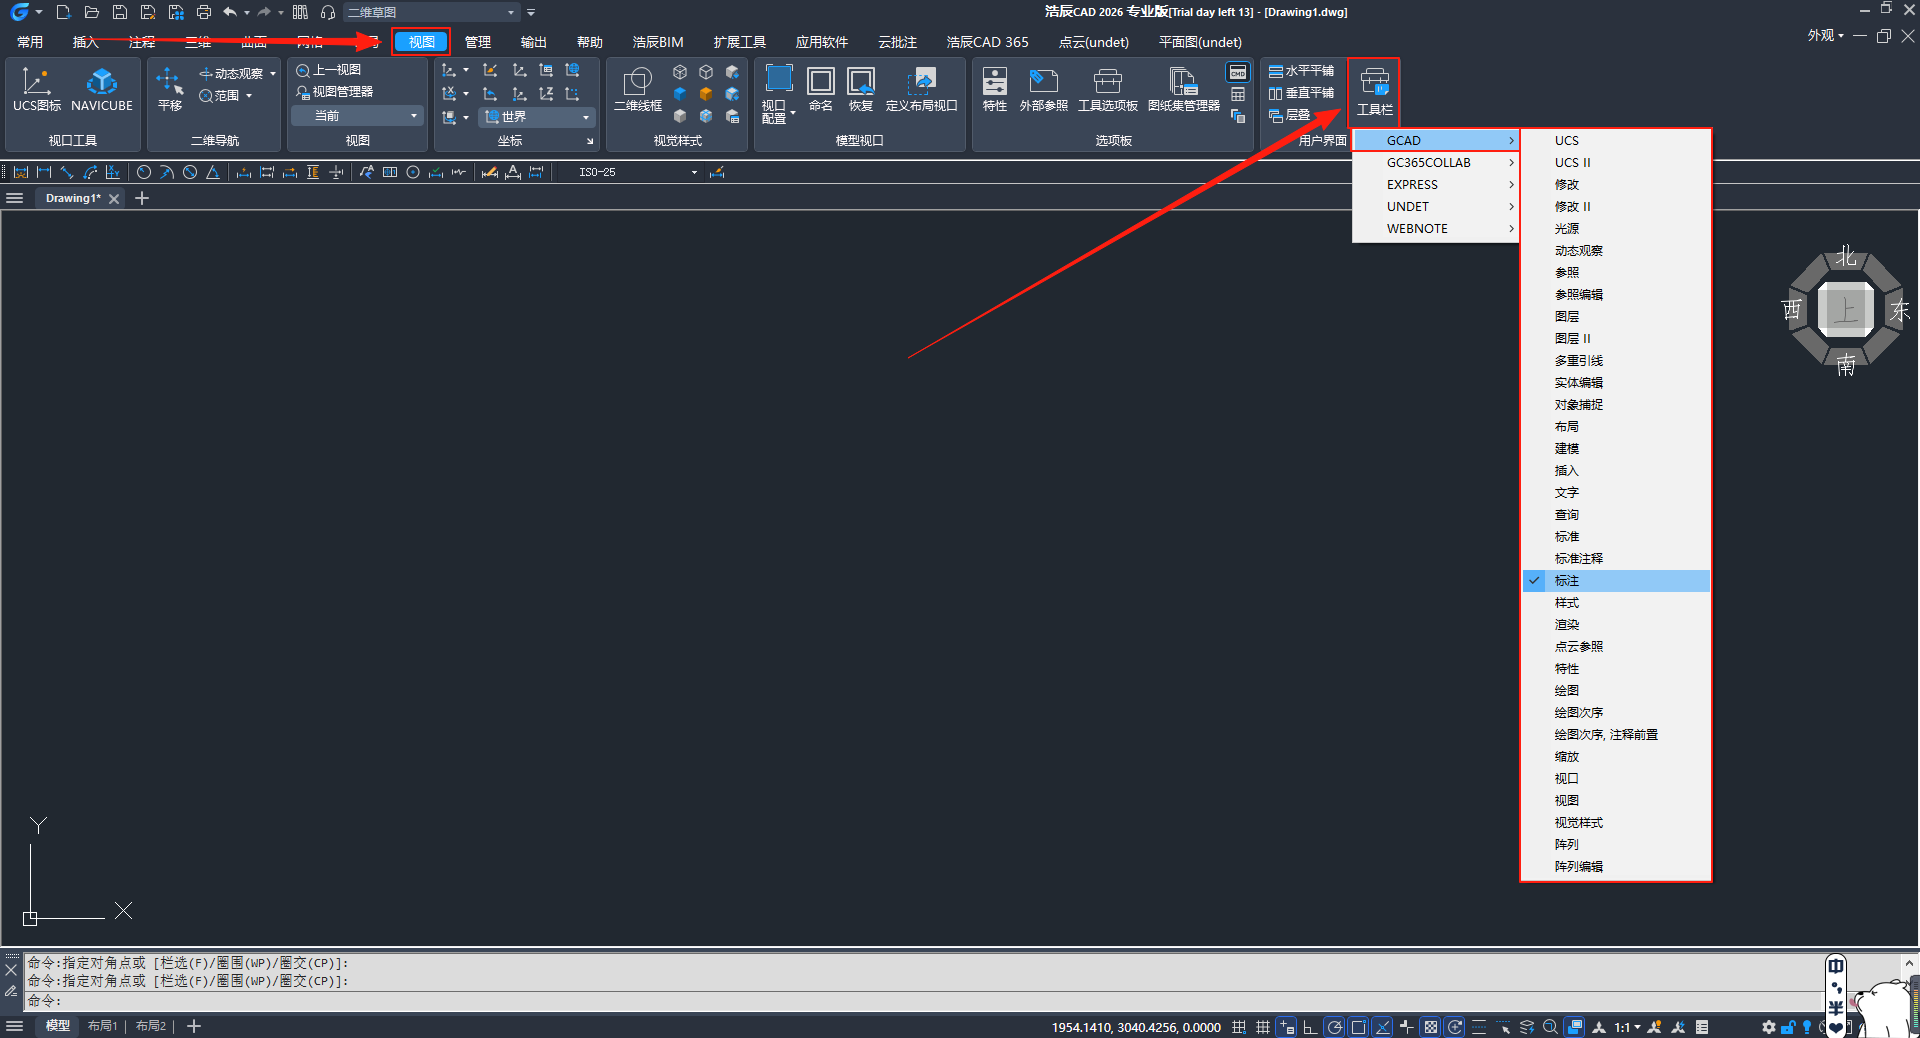Click the 工具栏 toolbar icon
The width and height of the screenshot is (1920, 1038).
coord(1374,90)
